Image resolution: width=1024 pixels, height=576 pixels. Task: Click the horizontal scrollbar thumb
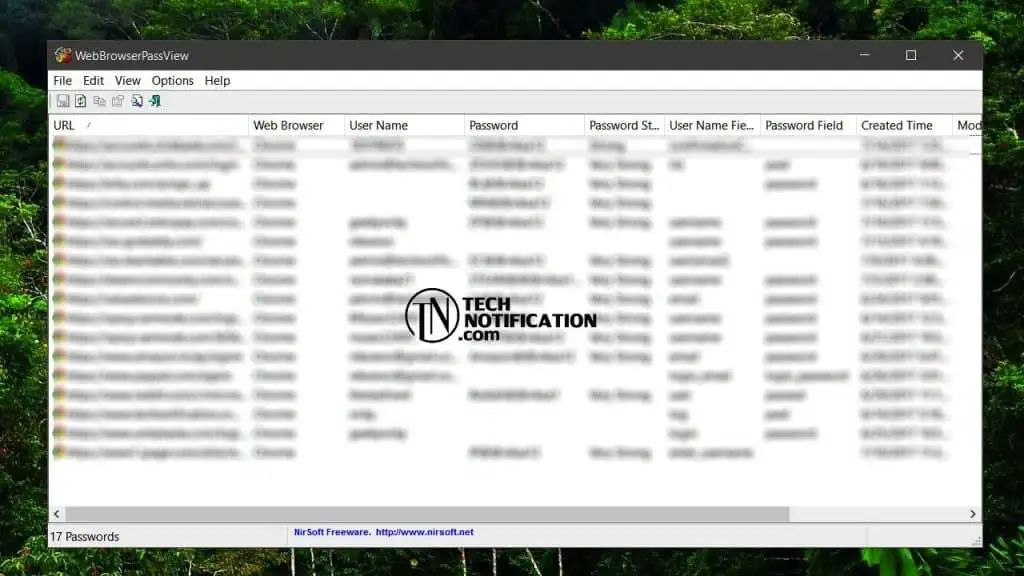[x=427, y=514]
